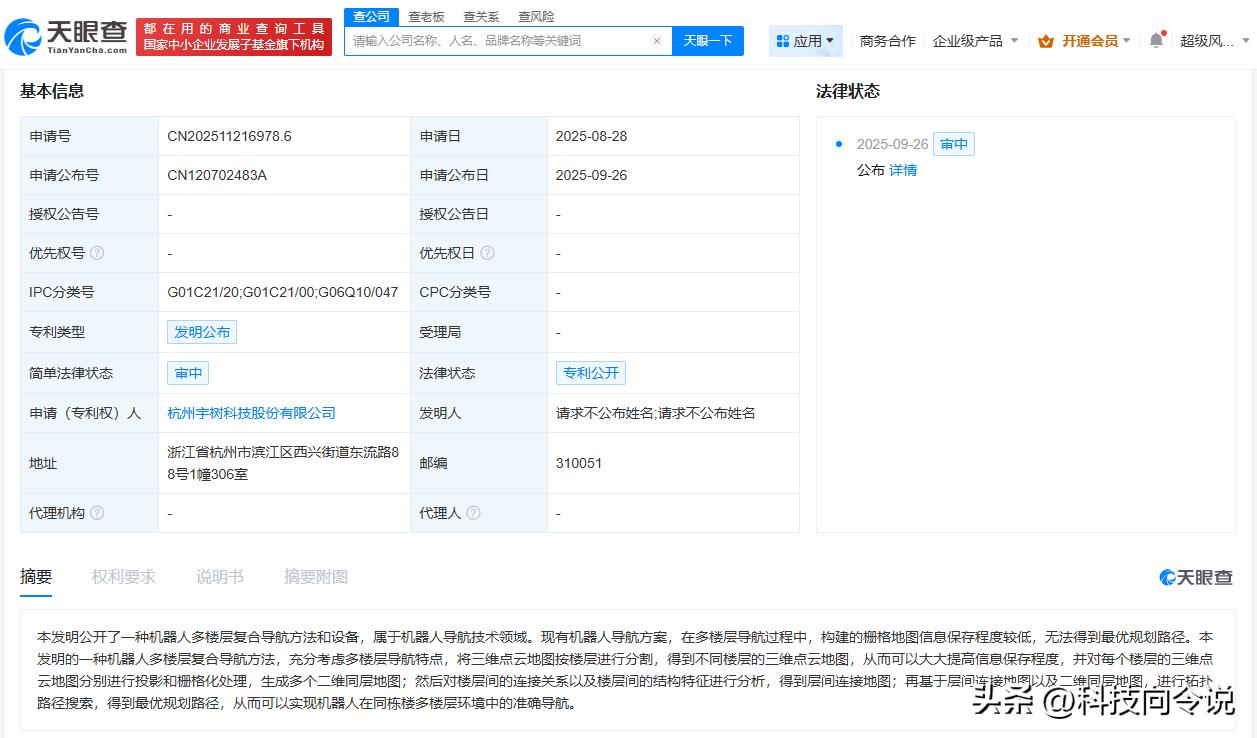The width and height of the screenshot is (1257, 738).
Task: Click the 详情 link under legal status
Action: [903, 170]
